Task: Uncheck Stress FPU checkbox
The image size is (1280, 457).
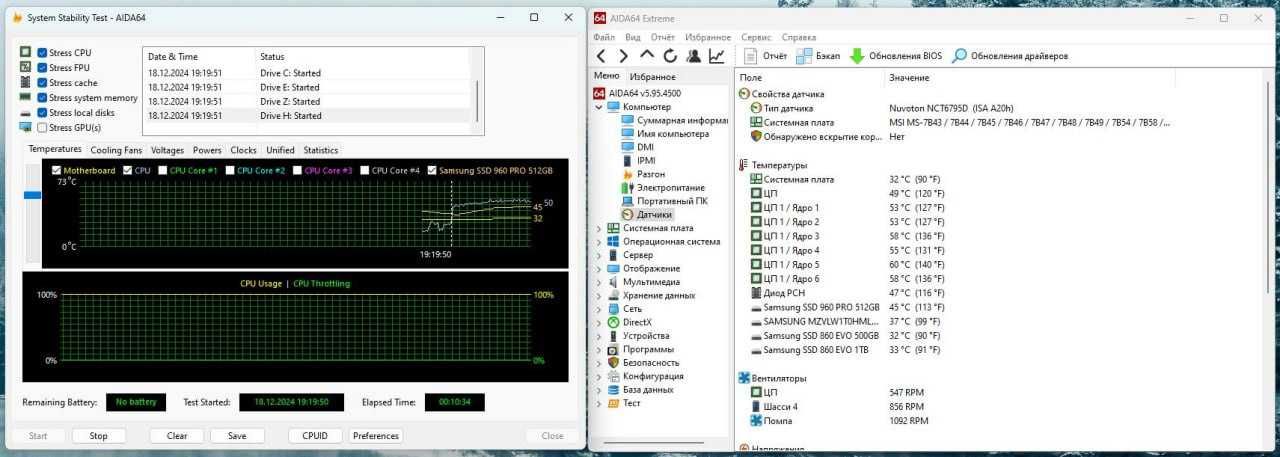Action: coord(42,68)
